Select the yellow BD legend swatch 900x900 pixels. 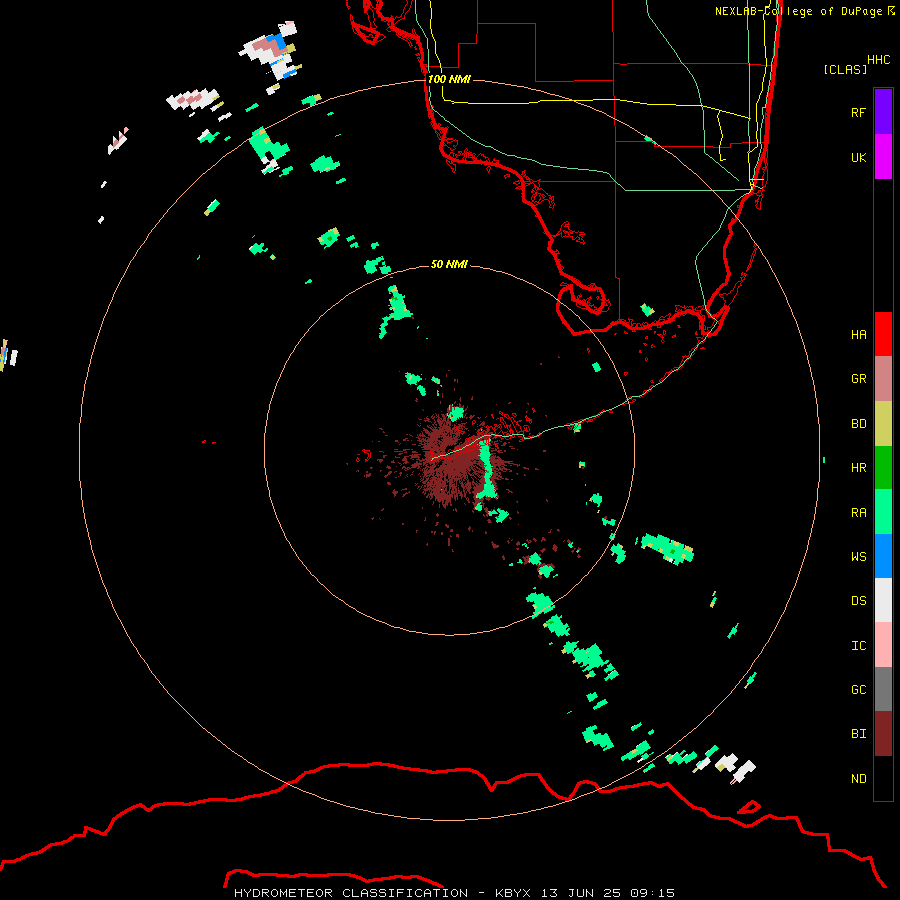(x=883, y=424)
